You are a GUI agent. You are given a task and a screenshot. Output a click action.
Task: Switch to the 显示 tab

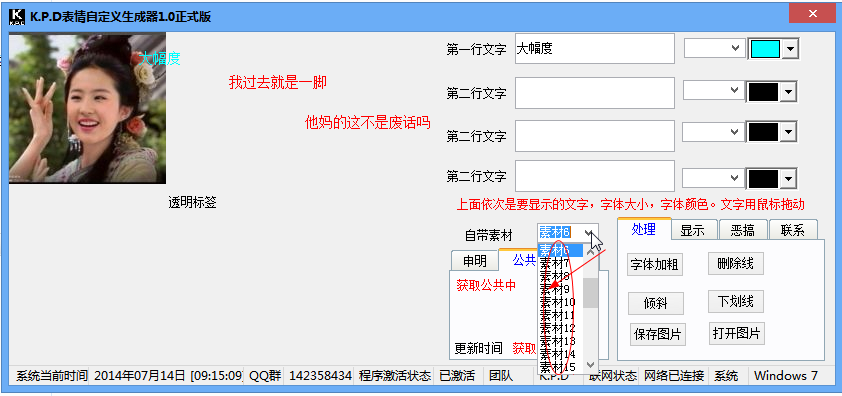point(693,231)
